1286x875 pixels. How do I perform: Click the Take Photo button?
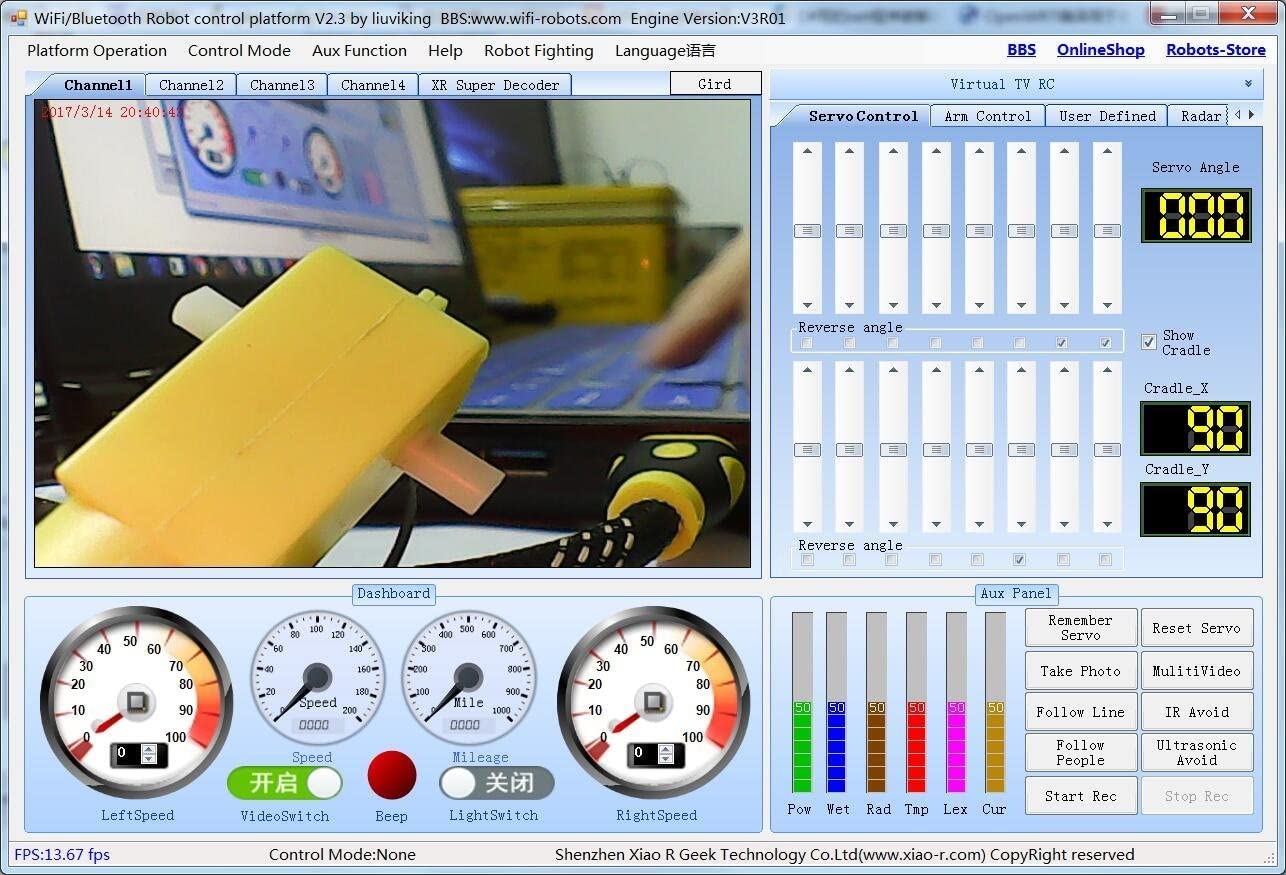[x=1080, y=671]
